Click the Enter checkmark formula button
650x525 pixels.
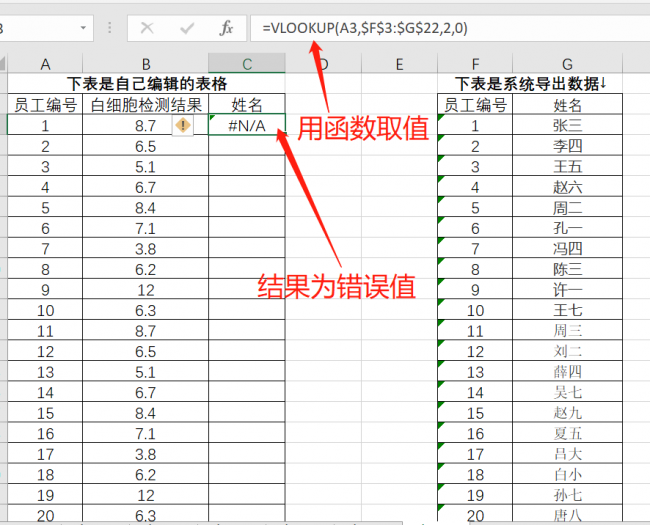point(187,28)
